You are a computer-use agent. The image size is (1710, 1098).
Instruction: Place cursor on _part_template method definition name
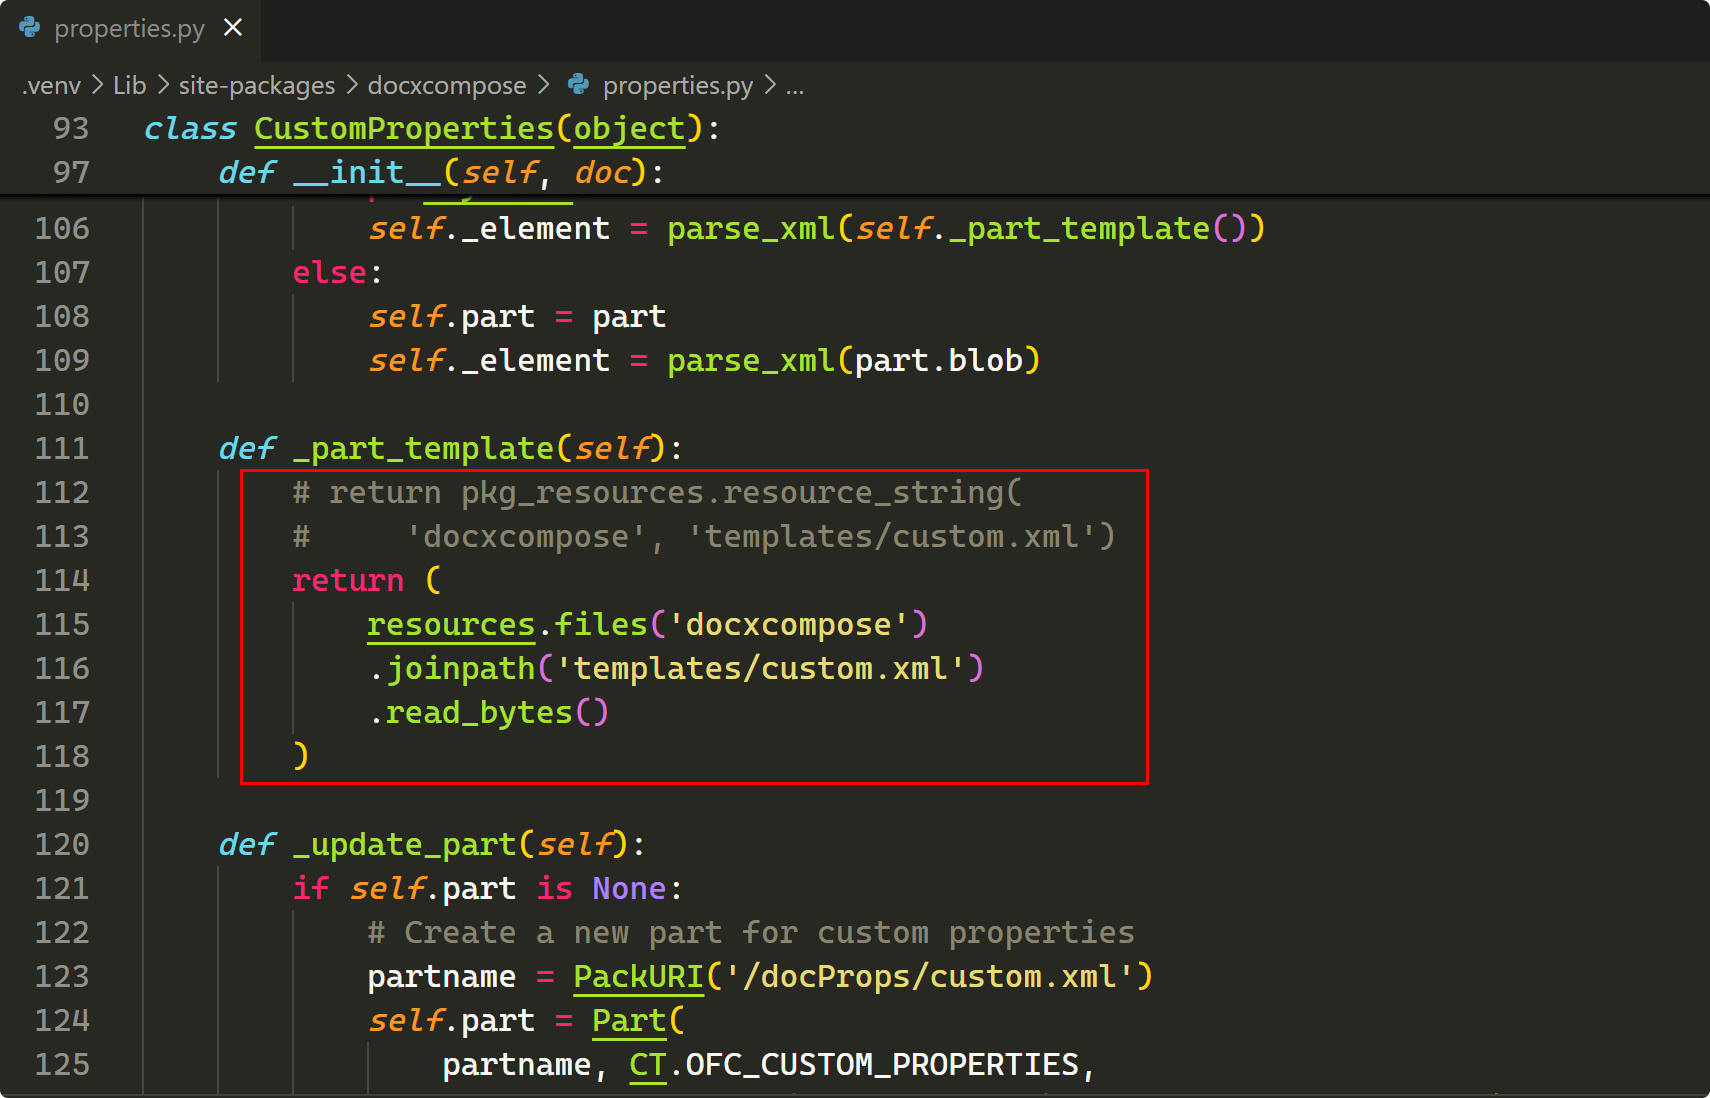pos(422,449)
